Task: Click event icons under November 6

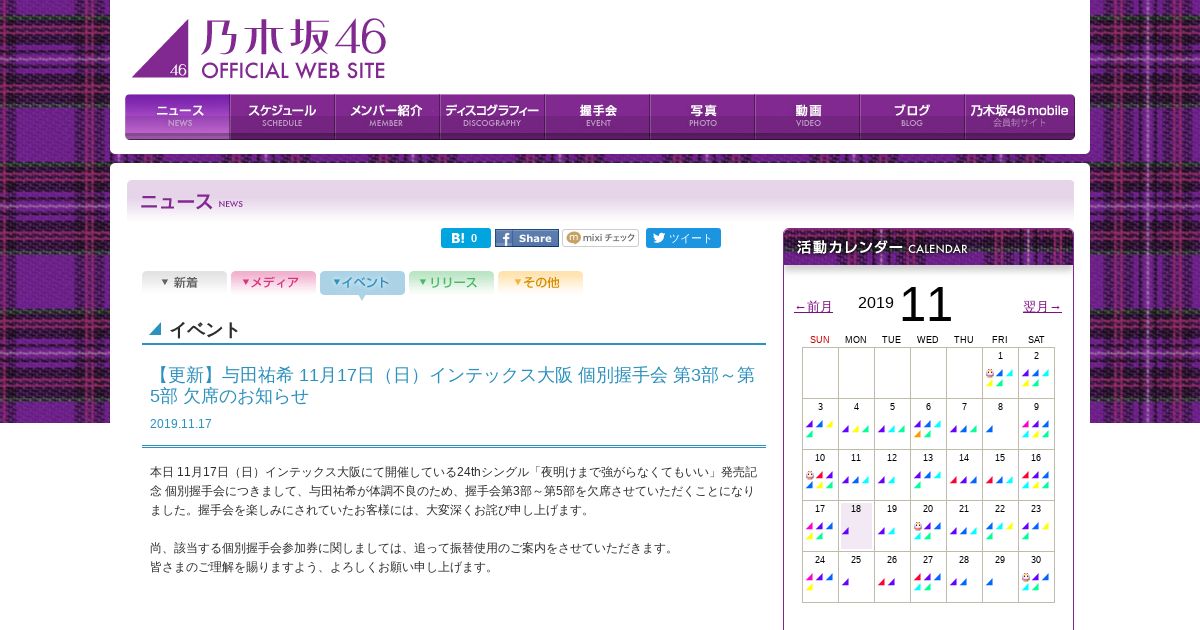Action: click(928, 428)
